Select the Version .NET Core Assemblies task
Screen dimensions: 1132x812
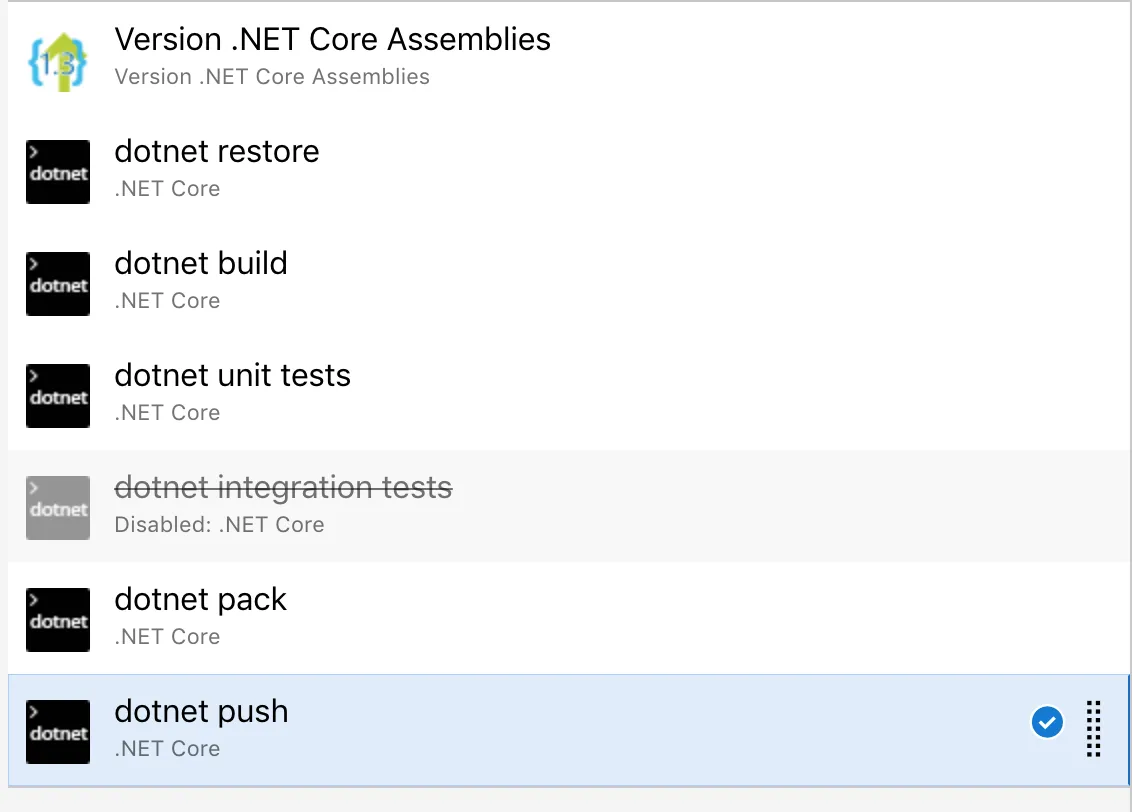coord(332,40)
